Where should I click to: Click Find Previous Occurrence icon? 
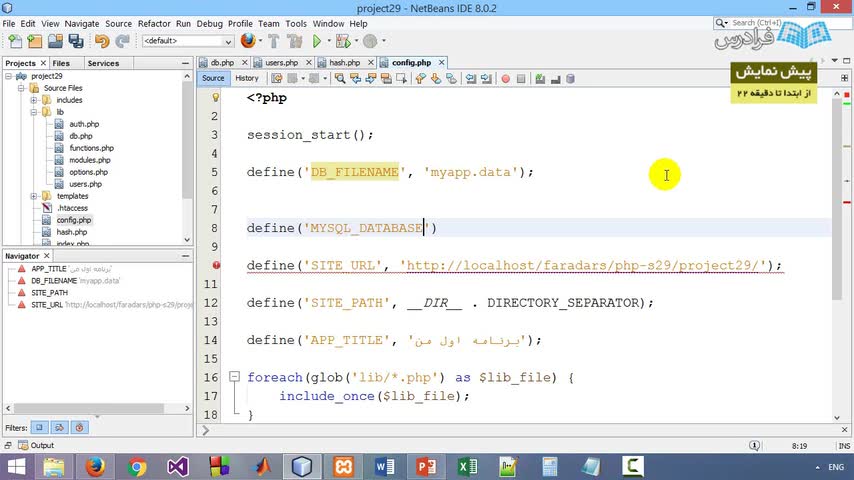tap(356, 78)
